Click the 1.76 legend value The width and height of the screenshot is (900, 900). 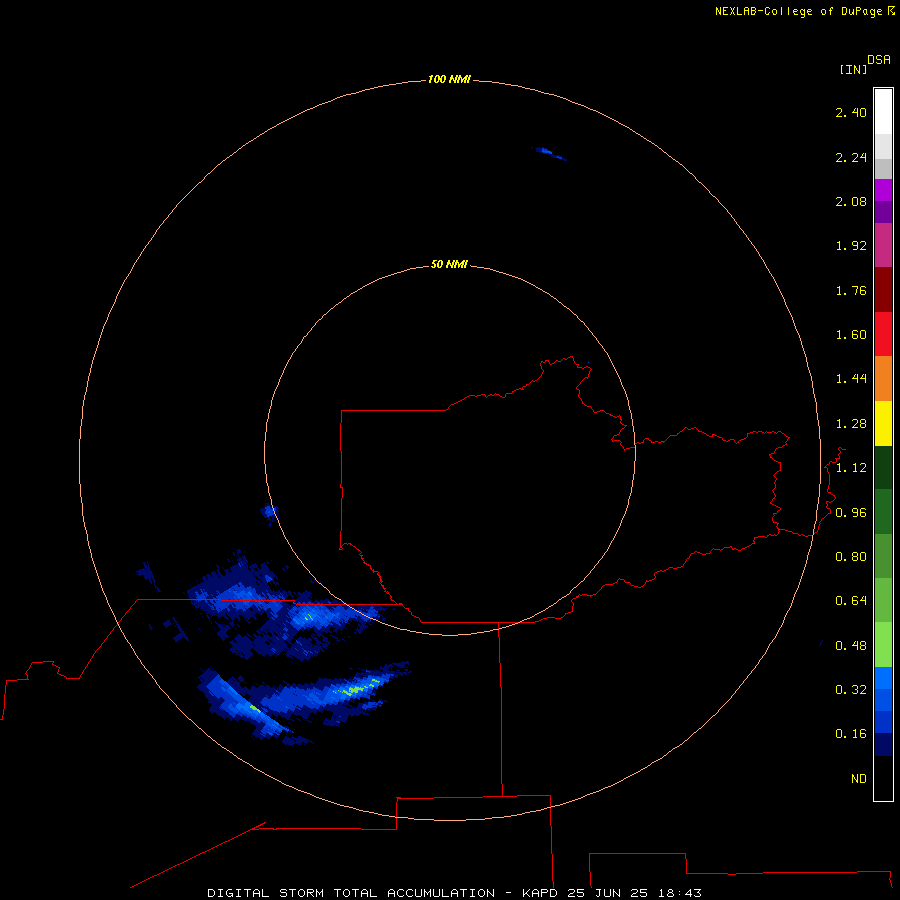851,290
